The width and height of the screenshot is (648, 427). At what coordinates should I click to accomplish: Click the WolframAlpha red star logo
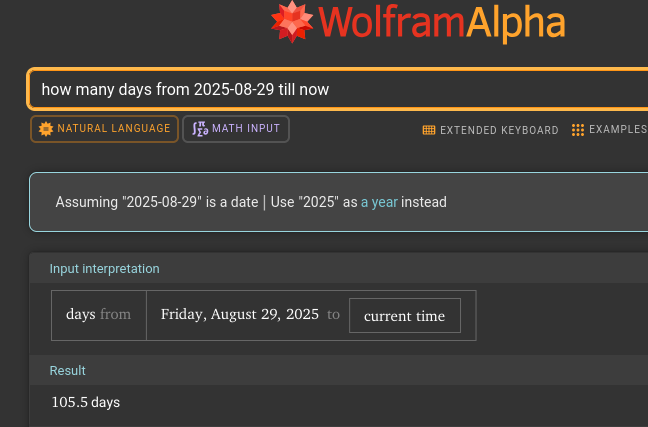pos(293,22)
